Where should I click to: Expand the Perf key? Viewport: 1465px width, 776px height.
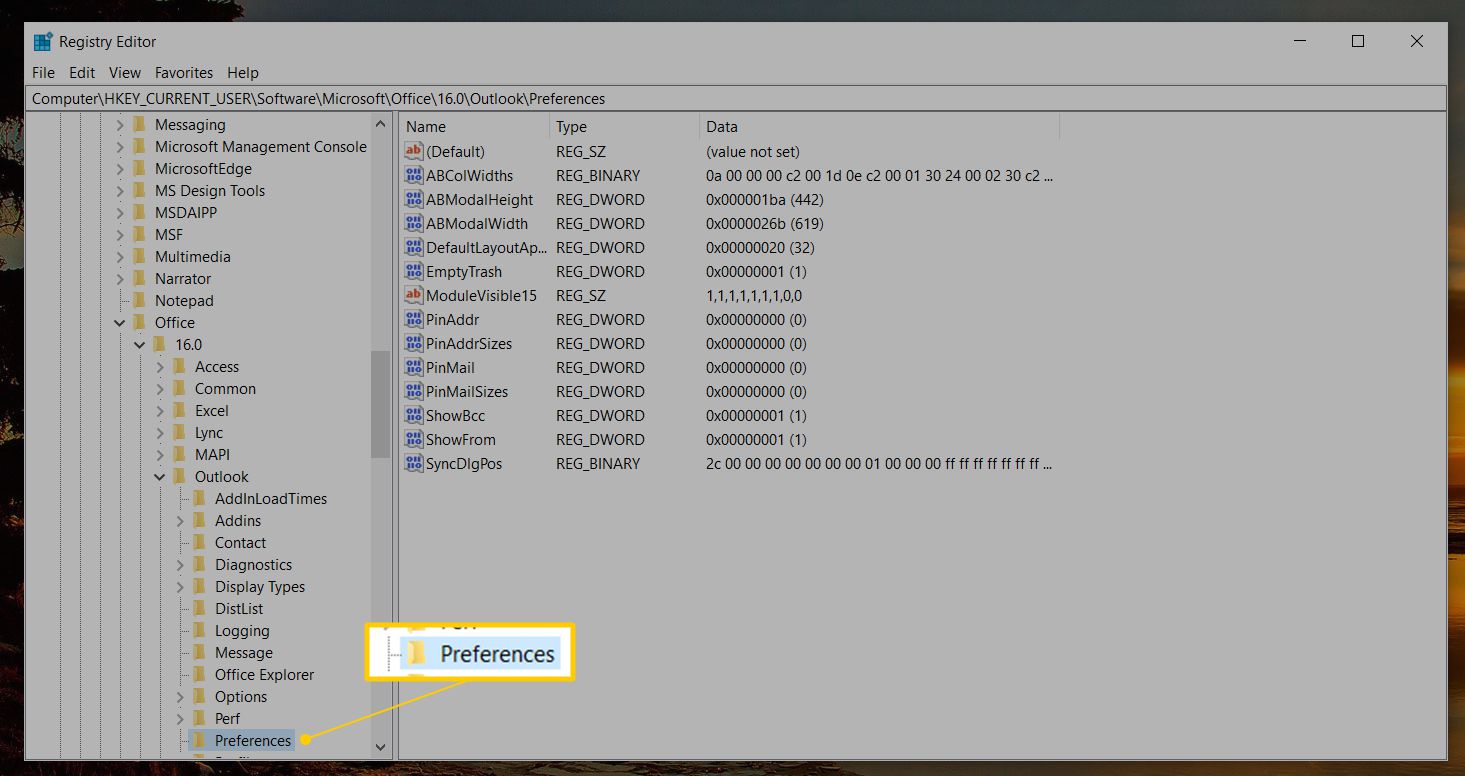click(x=180, y=718)
